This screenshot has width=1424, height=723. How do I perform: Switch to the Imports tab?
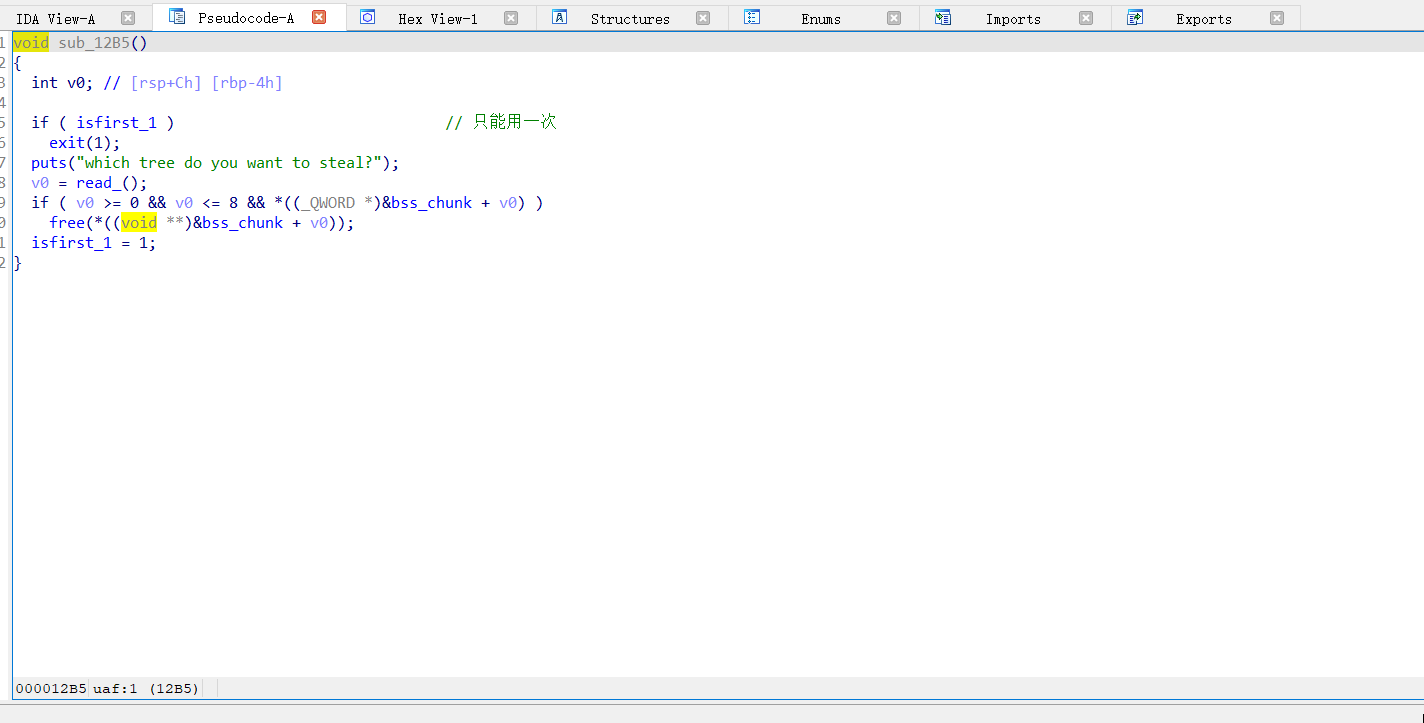coord(1013,19)
